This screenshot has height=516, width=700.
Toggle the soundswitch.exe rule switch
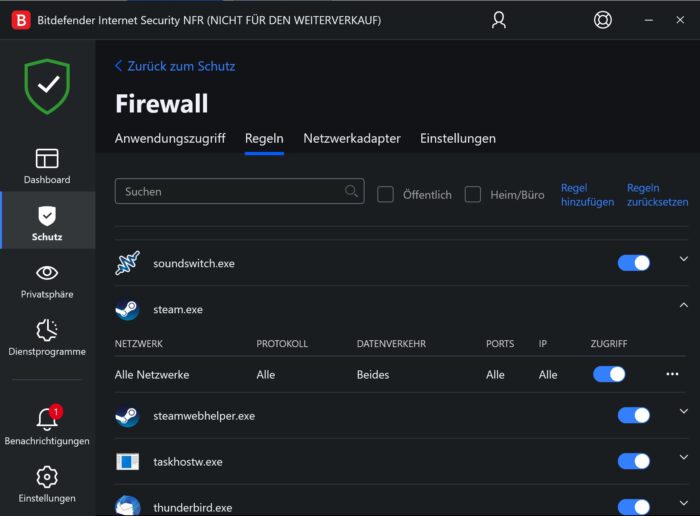click(x=633, y=263)
